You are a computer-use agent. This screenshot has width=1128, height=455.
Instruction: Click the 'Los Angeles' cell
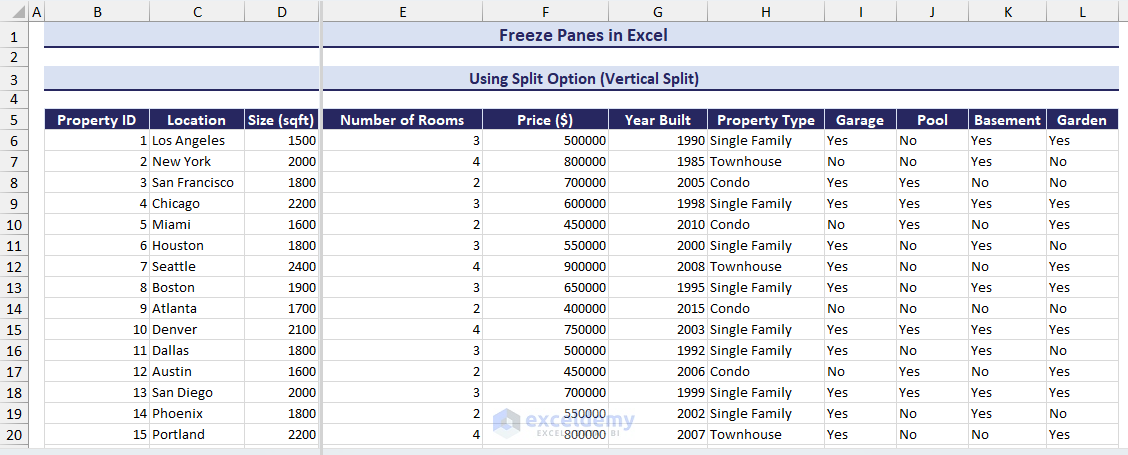pos(196,141)
